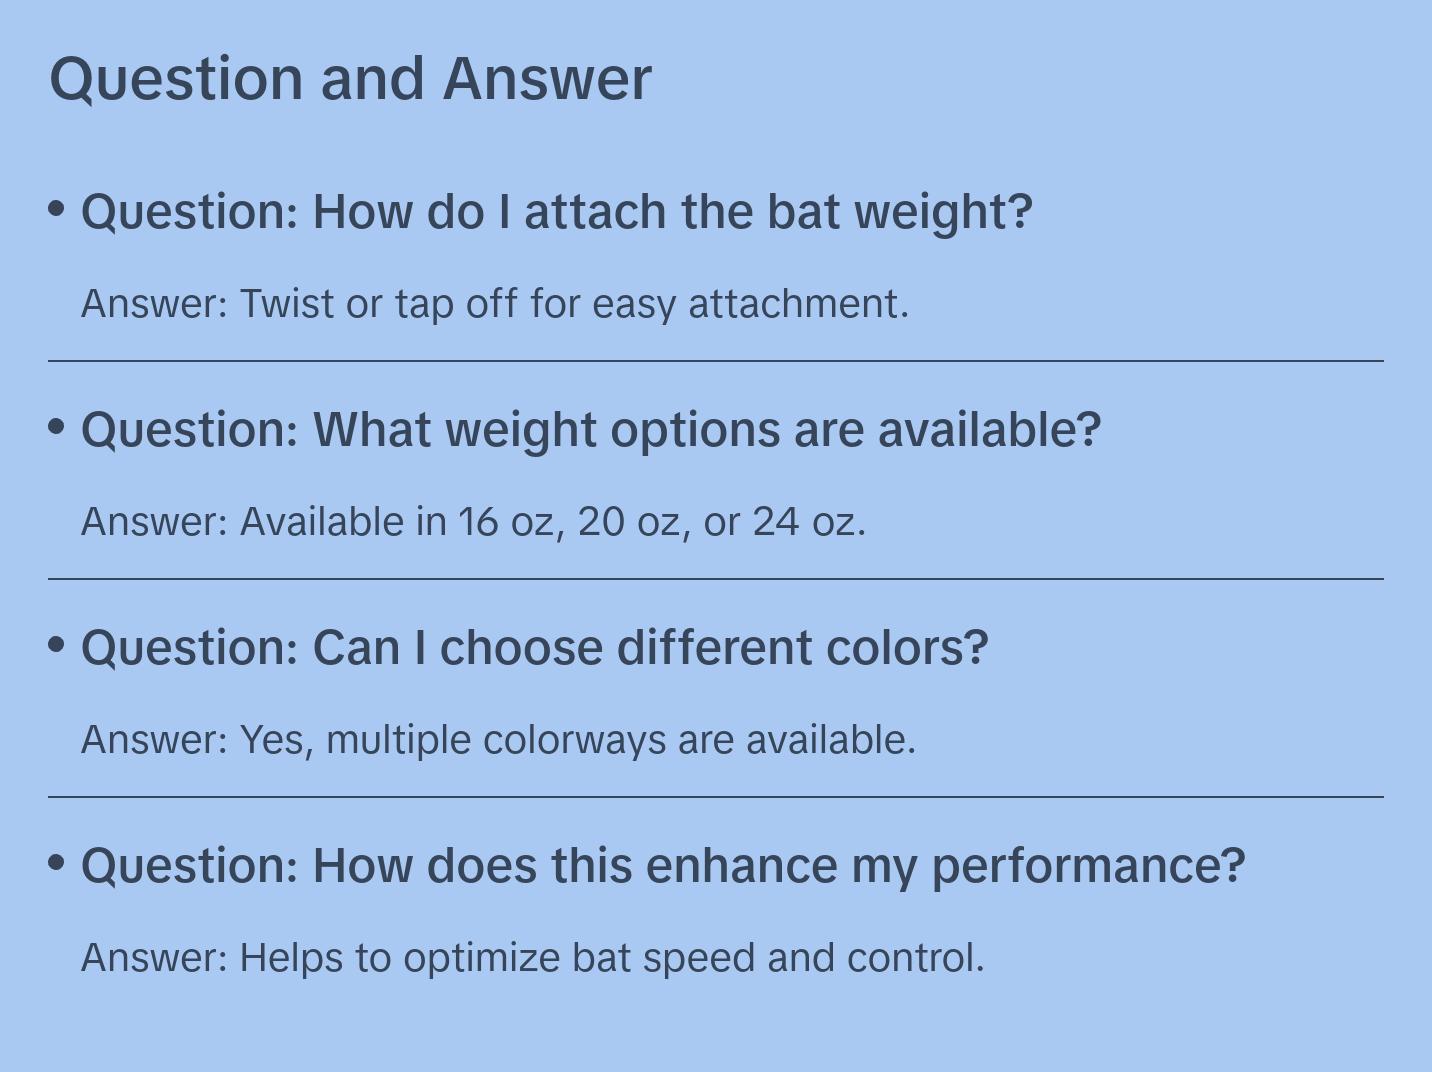Screen dimensions: 1432x1072
Task: Click the divider line below the attachment answer
Action: 716,361
